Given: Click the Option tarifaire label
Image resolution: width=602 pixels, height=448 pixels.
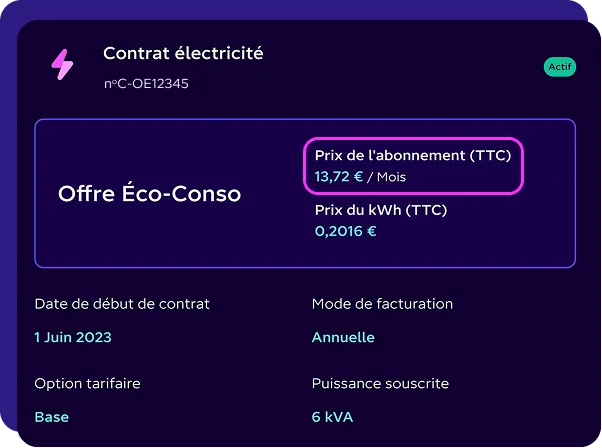Looking at the screenshot, I should [x=87, y=384].
